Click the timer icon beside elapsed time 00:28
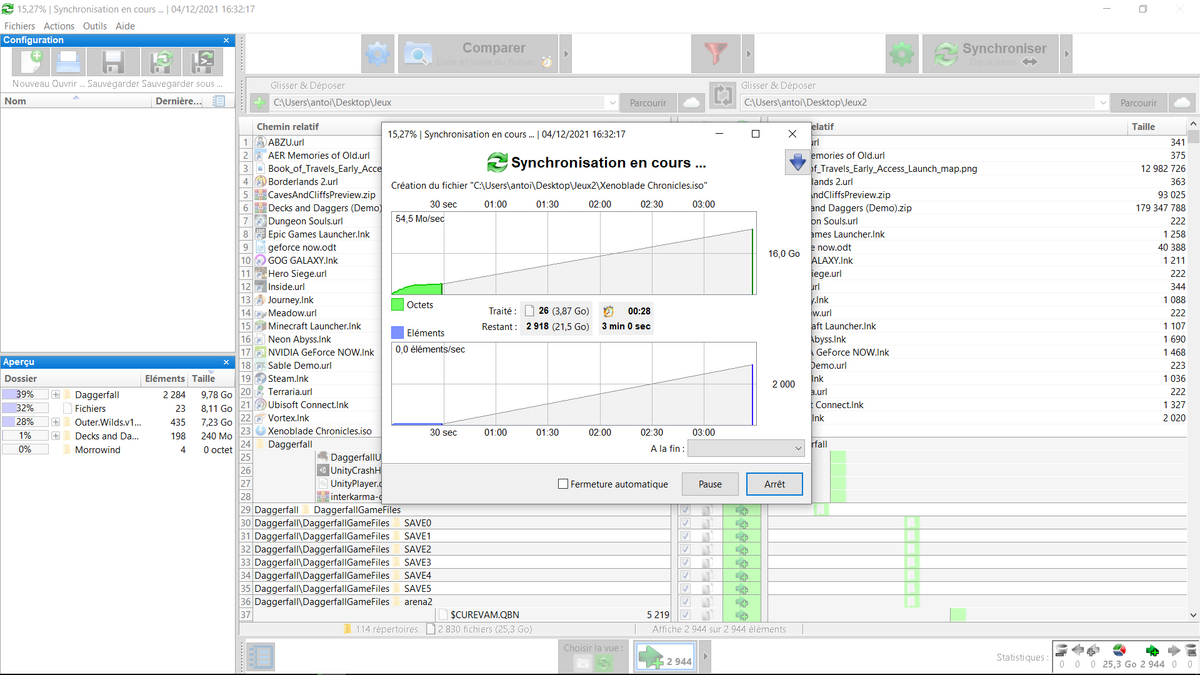Viewport: 1200px width, 675px height. (608, 311)
